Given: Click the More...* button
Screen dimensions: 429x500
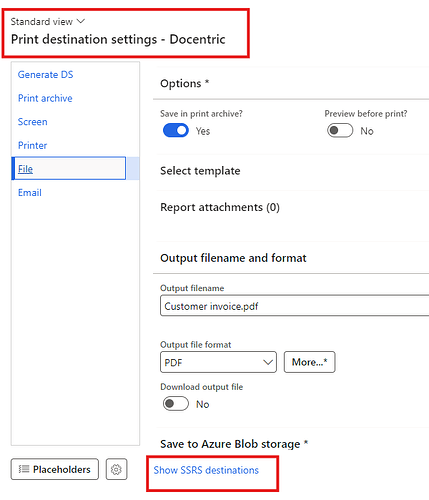Looking at the screenshot, I should [309, 362].
